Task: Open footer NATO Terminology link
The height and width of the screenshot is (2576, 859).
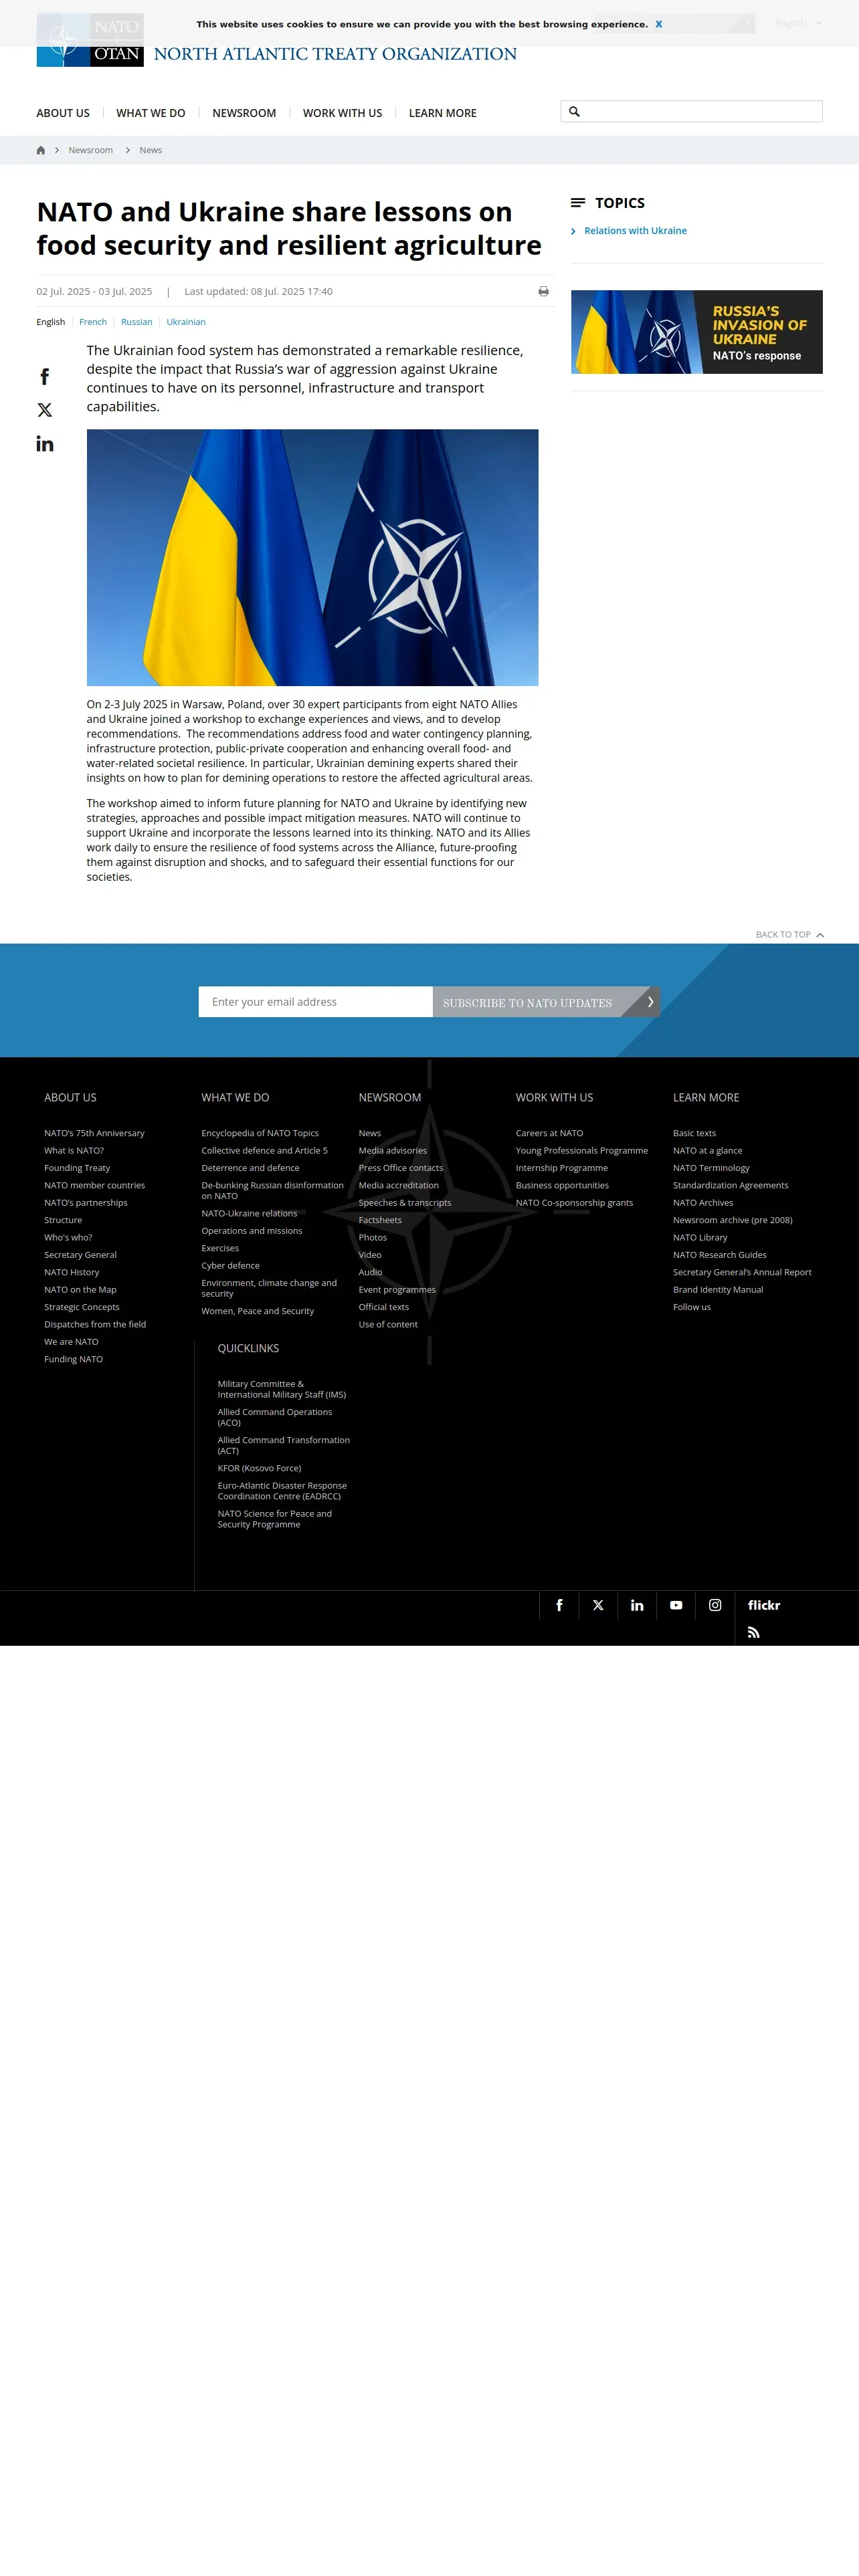Action: [711, 1168]
